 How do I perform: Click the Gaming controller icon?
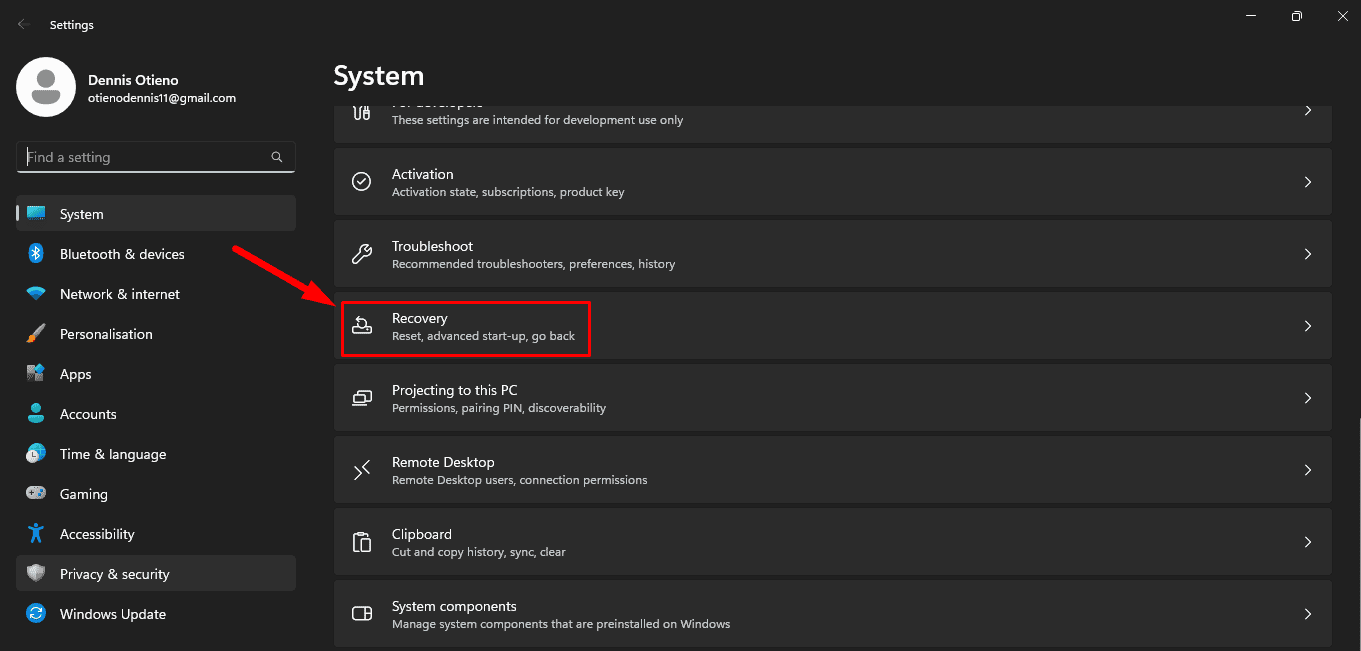[x=36, y=494]
